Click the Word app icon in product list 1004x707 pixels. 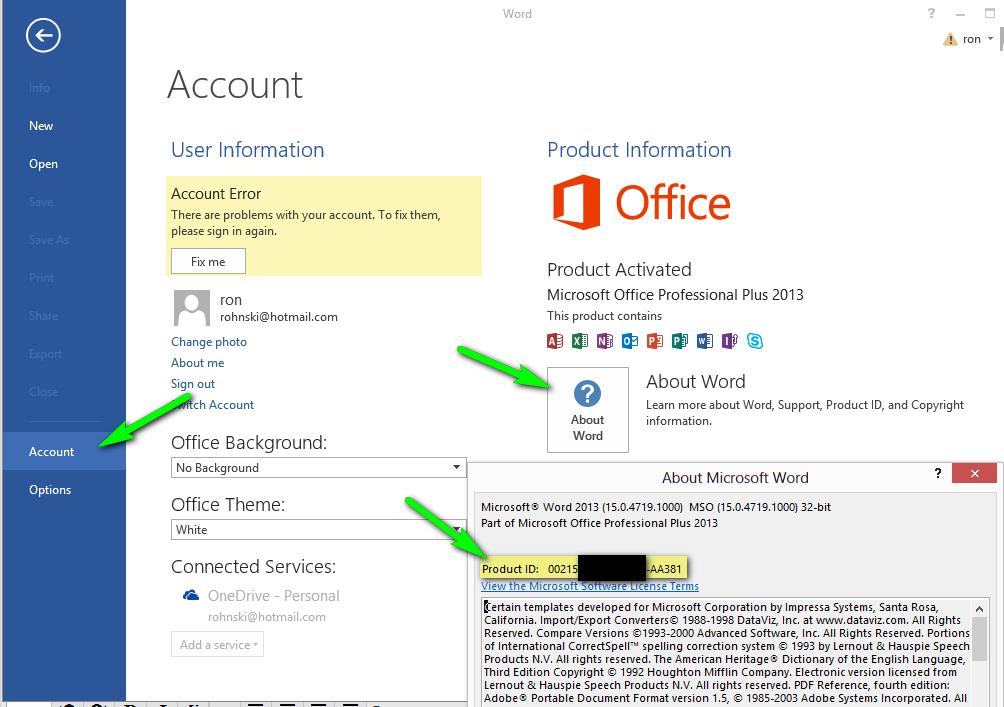pos(705,341)
